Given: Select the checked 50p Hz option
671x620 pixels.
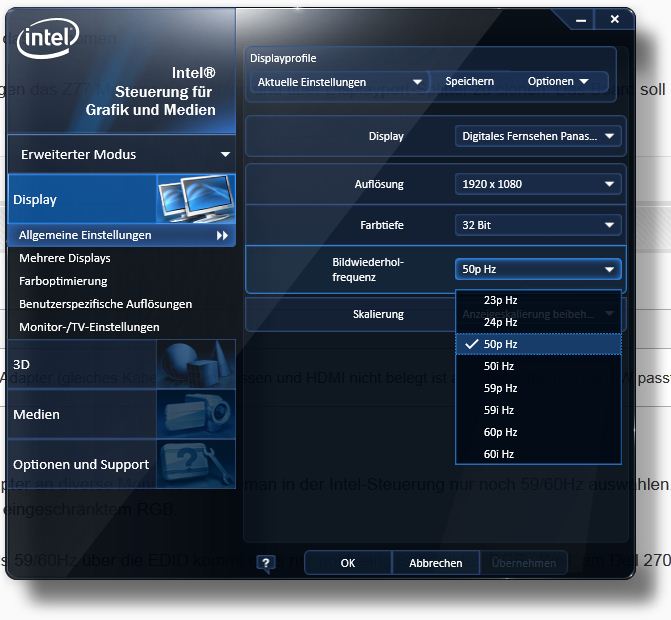Looking at the screenshot, I should tap(538, 344).
